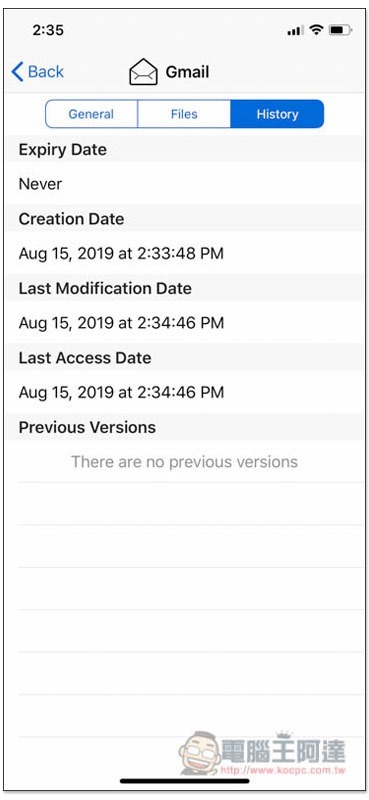Tap the cellular signal bars icon
369x800 pixels.
point(296,31)
